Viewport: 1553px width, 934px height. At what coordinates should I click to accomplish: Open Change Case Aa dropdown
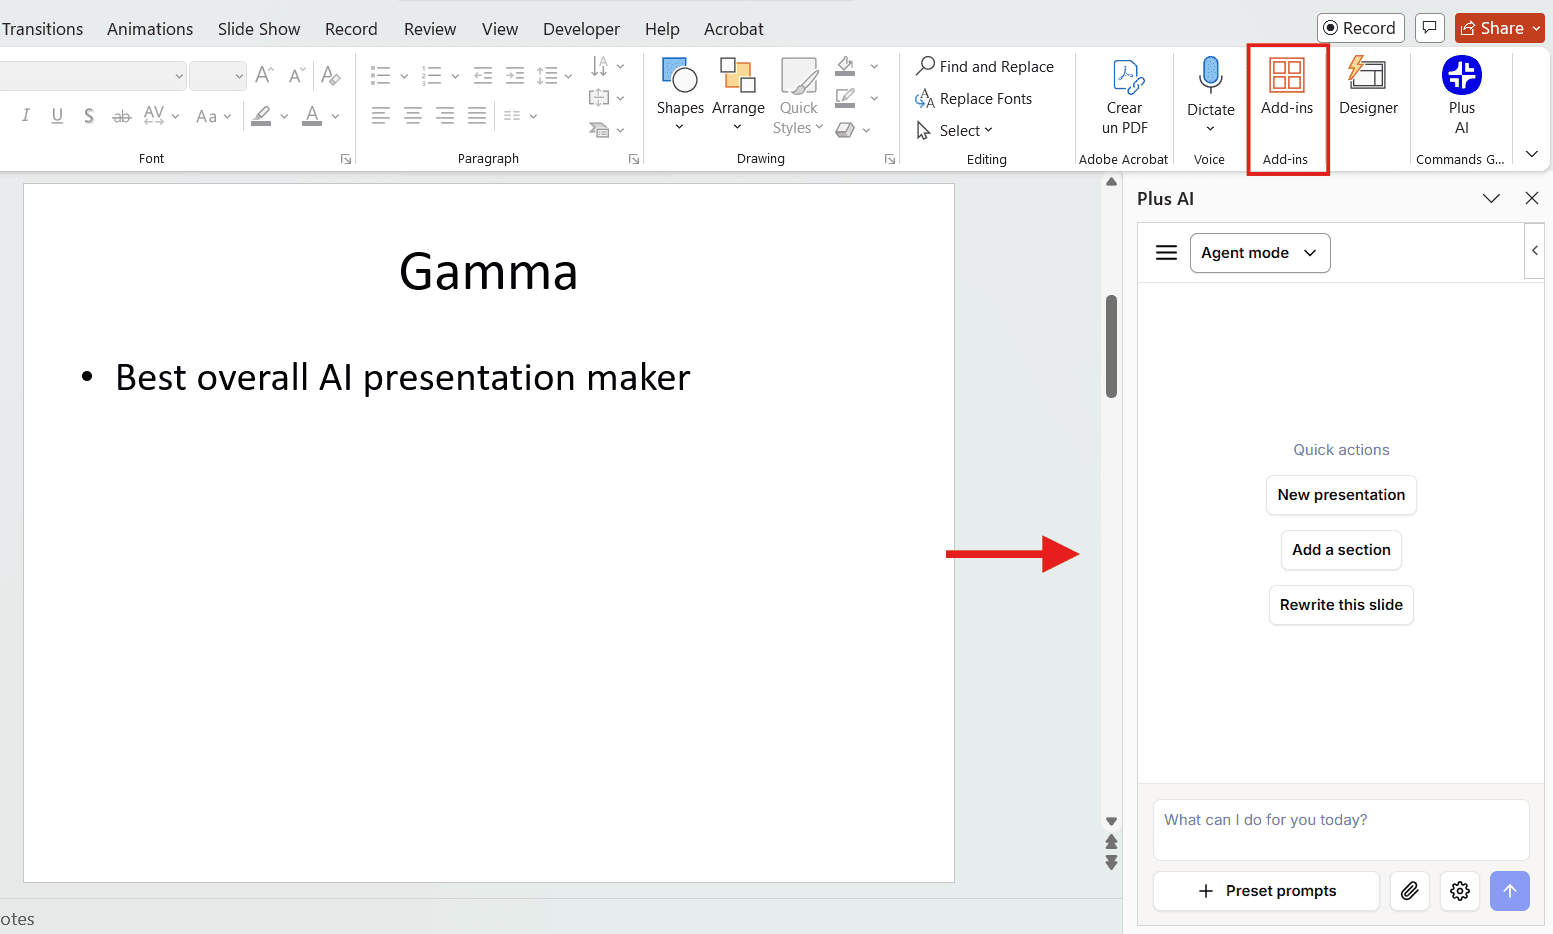(x=213, y=116)
